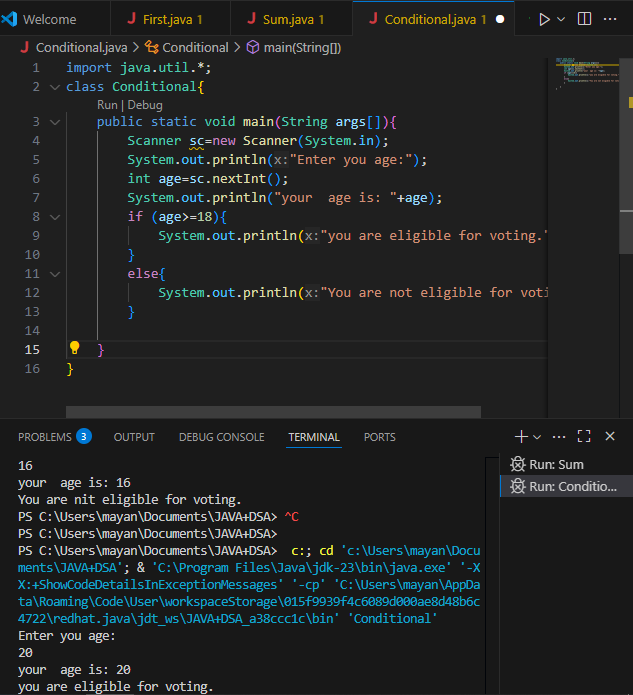Click the Java icon on Sum.java tab
Screen dimensions: 633x695
click(251, 18)
